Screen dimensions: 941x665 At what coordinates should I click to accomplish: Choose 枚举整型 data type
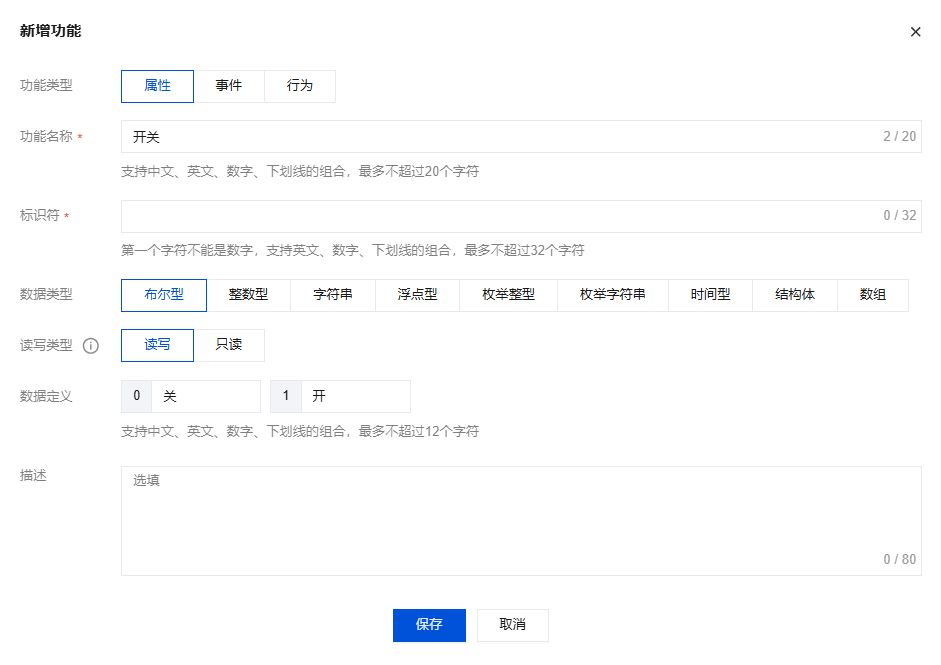pyautogui.click(x=508, y=295)
